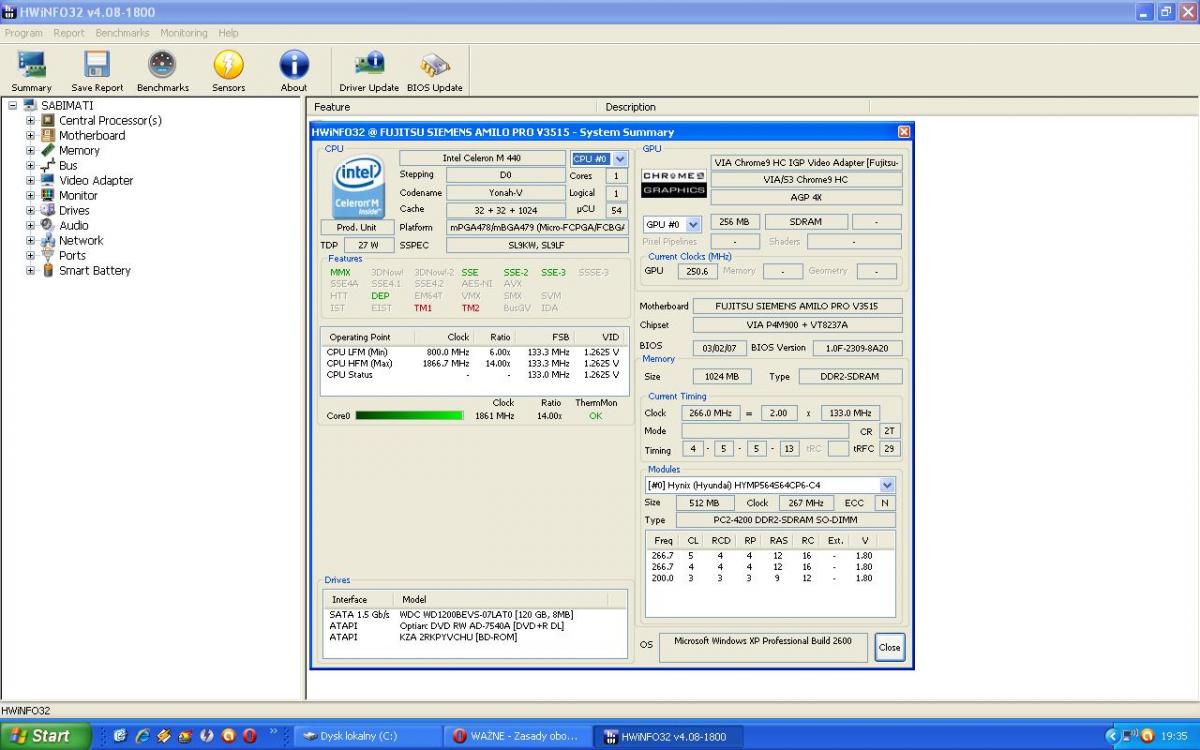Show more quick launch items via chevron
The height and width of the screenshot is (750, 1200).
click(x=274, y=733)
